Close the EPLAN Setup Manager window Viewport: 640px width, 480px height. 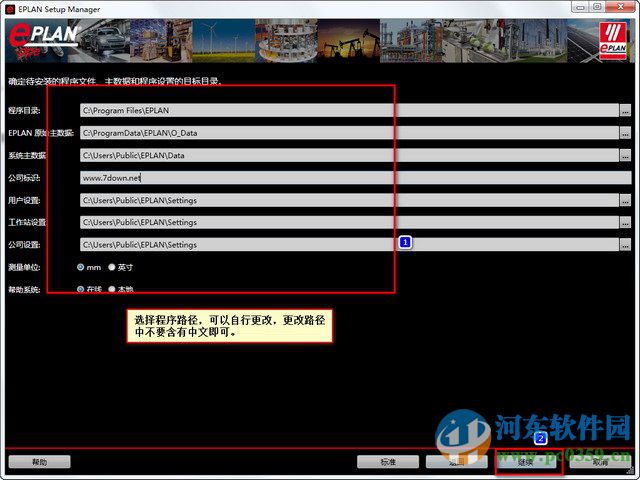[621, 7]
